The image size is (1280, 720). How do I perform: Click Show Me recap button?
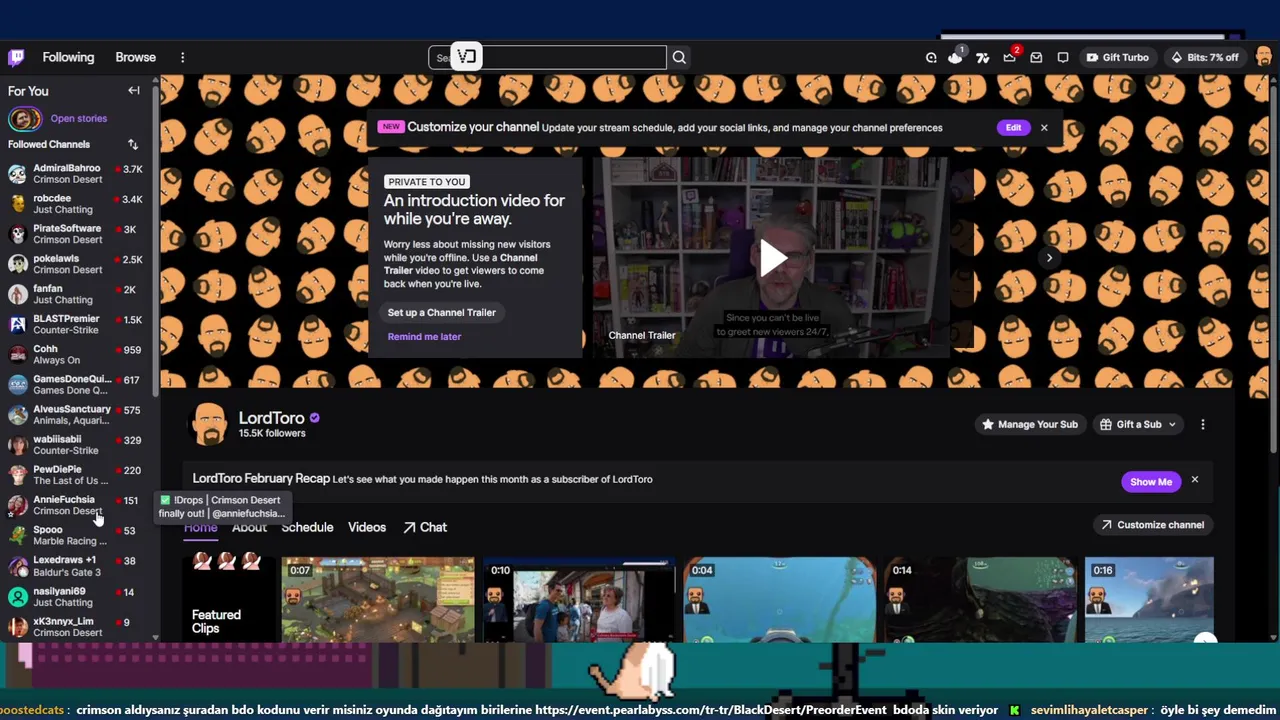click(x=1150, y=481)
